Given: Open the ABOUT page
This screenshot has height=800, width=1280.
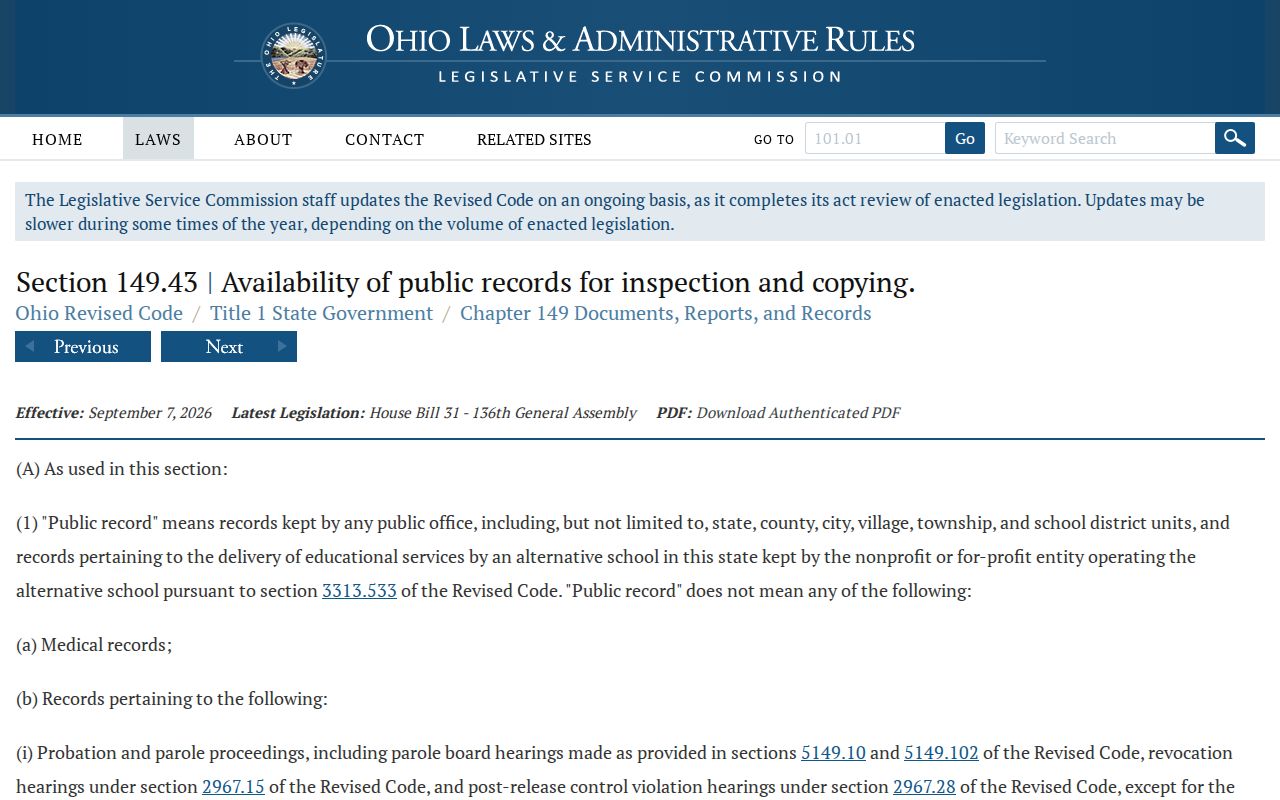Looking at the screenshot, I should [x=263, y=139].
